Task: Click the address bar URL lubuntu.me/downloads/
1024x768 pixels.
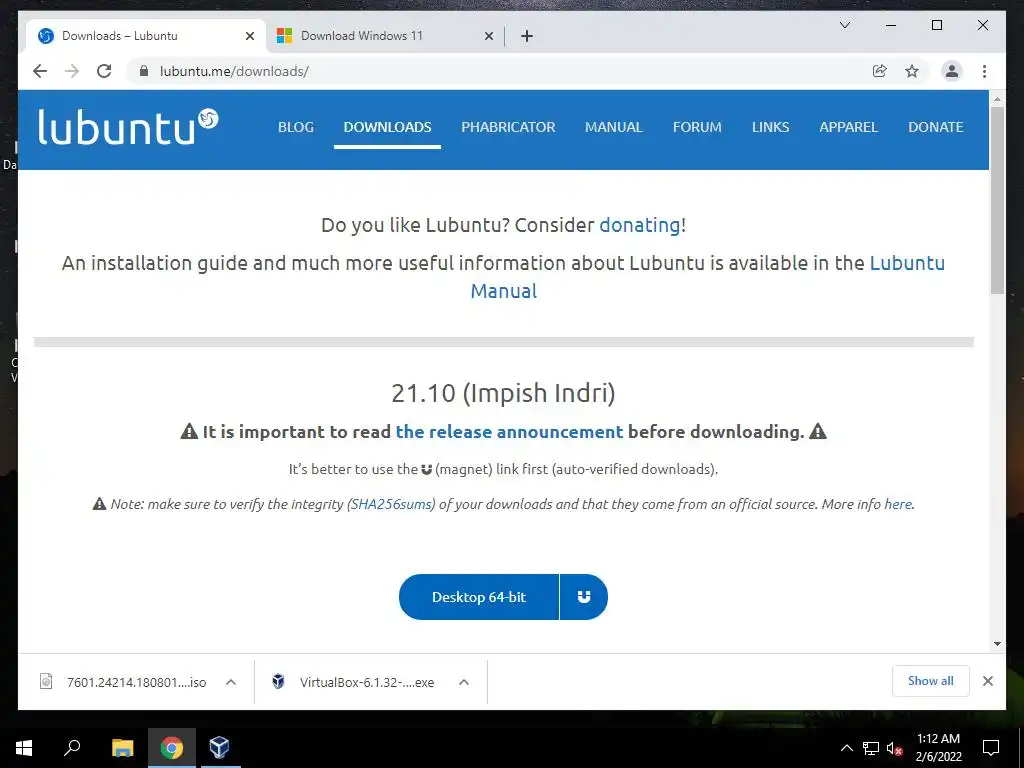Action: pyautogui.click(x=234, y=71)
